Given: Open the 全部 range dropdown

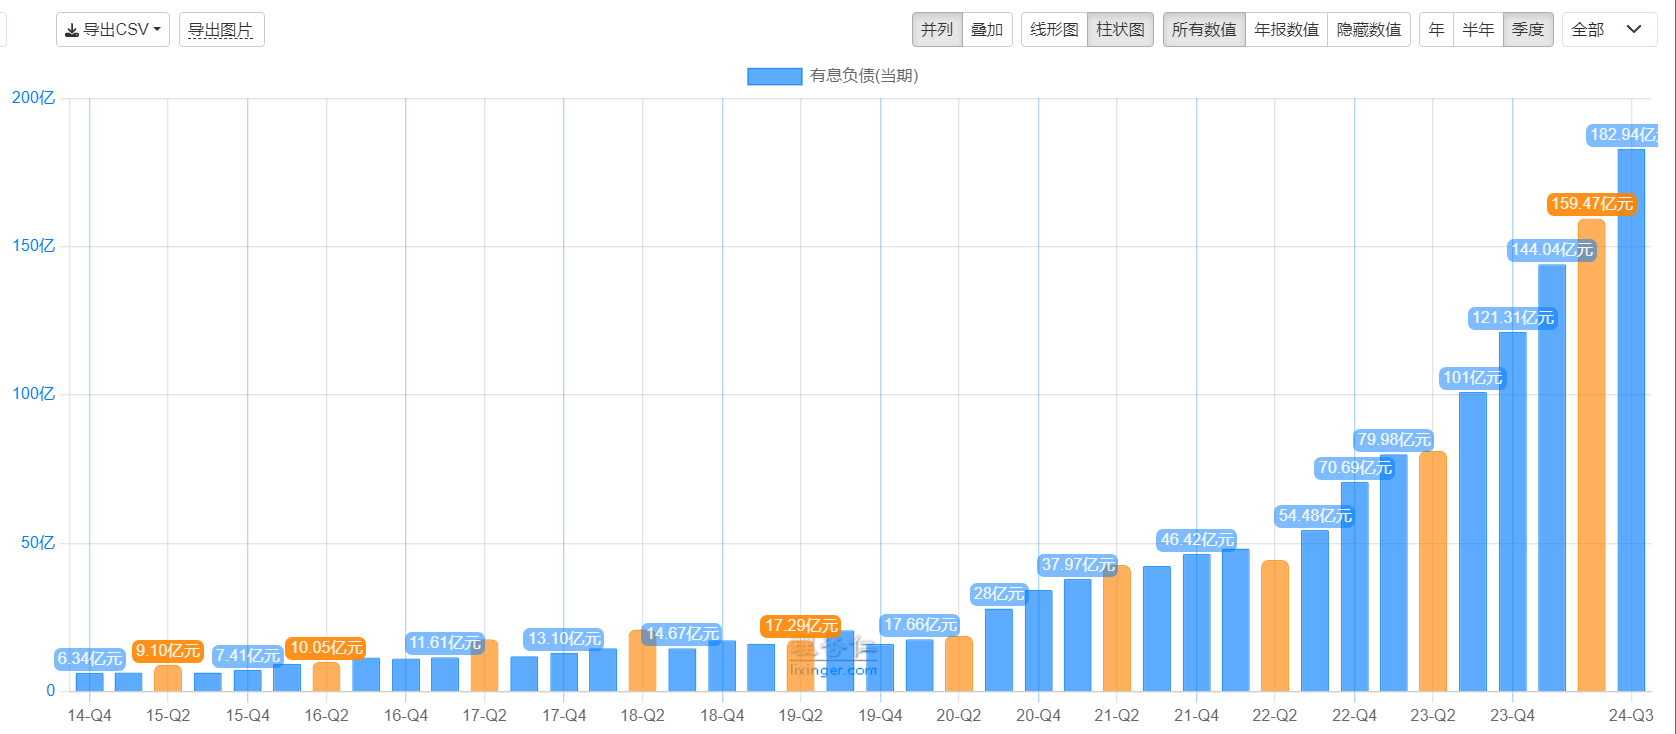Looking at the screenshot, I should (x=1609, y=30).
